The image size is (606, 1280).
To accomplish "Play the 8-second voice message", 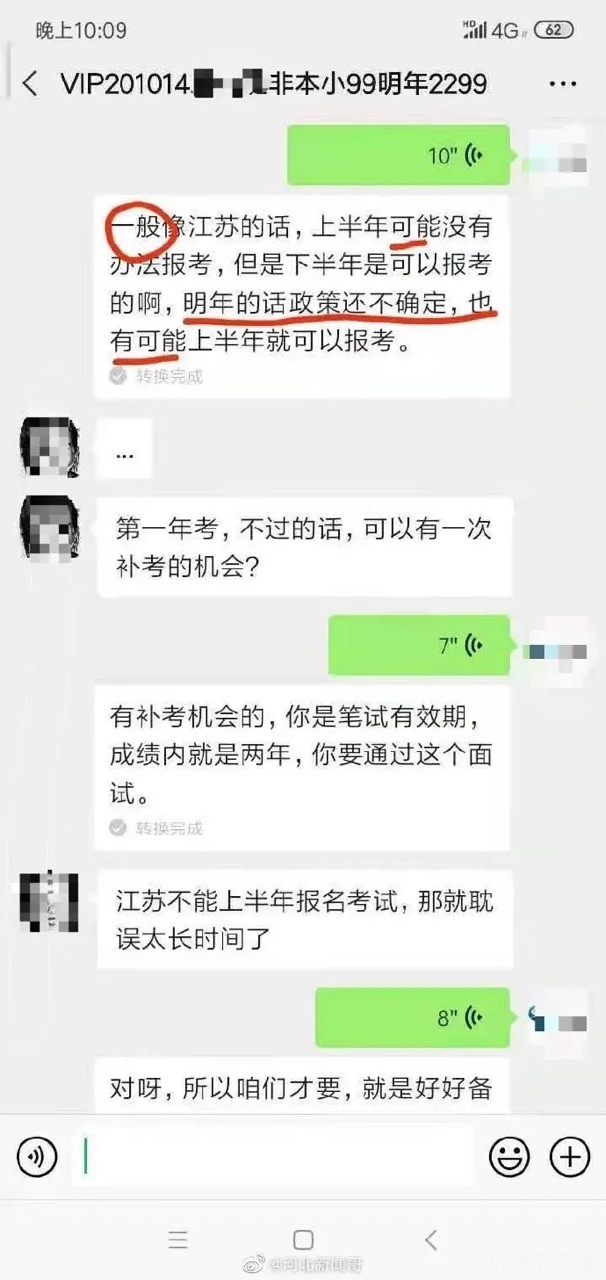I will coord(412,1018).
